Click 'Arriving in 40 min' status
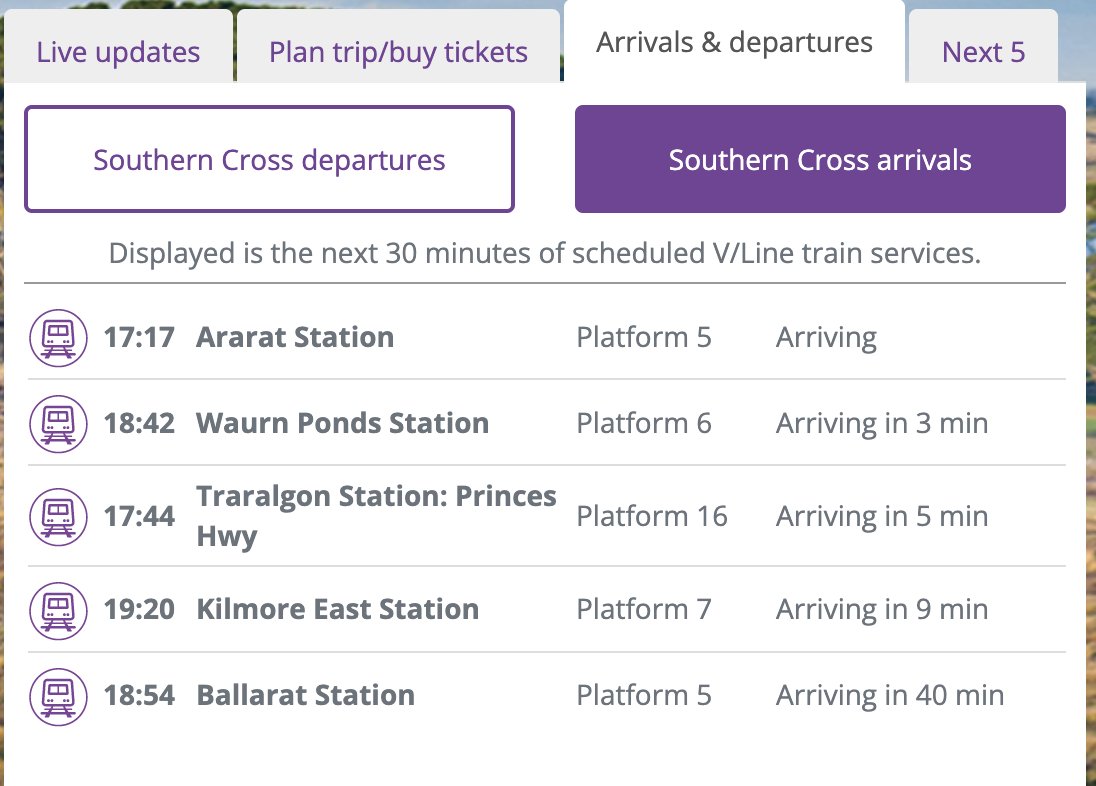 point(890,696)
